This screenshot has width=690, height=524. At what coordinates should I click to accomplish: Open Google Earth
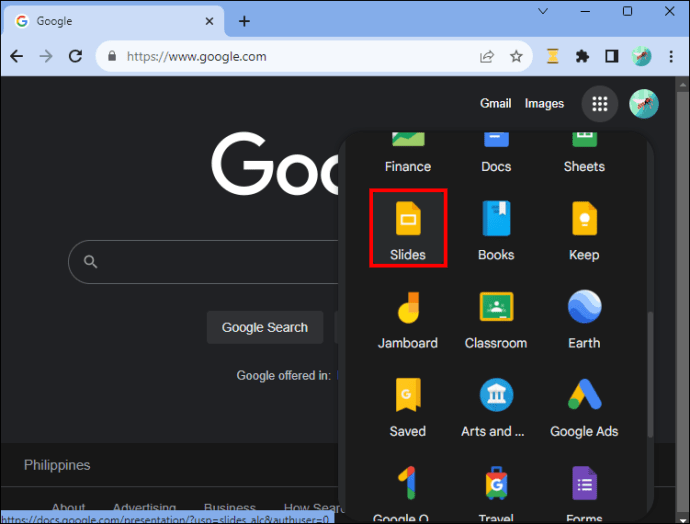[584, 319]
